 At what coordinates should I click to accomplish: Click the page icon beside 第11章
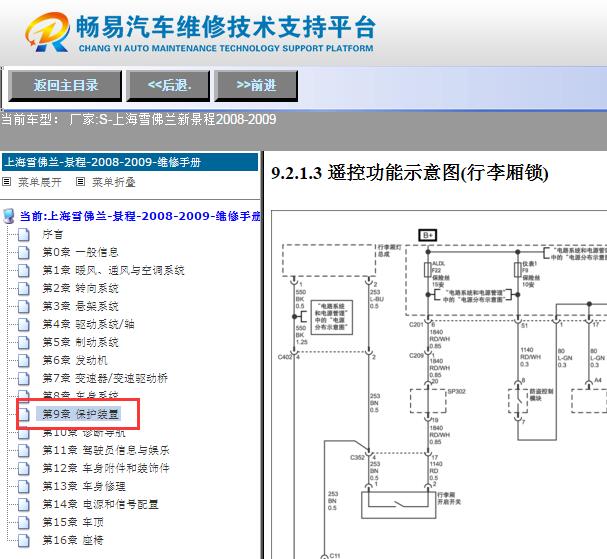[24, 450]
